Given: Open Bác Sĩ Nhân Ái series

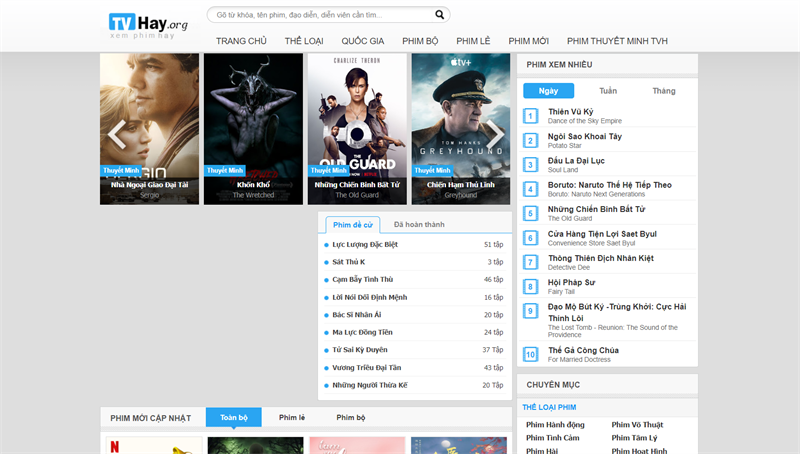Looking at the screenshot, I should coord(357,314).
